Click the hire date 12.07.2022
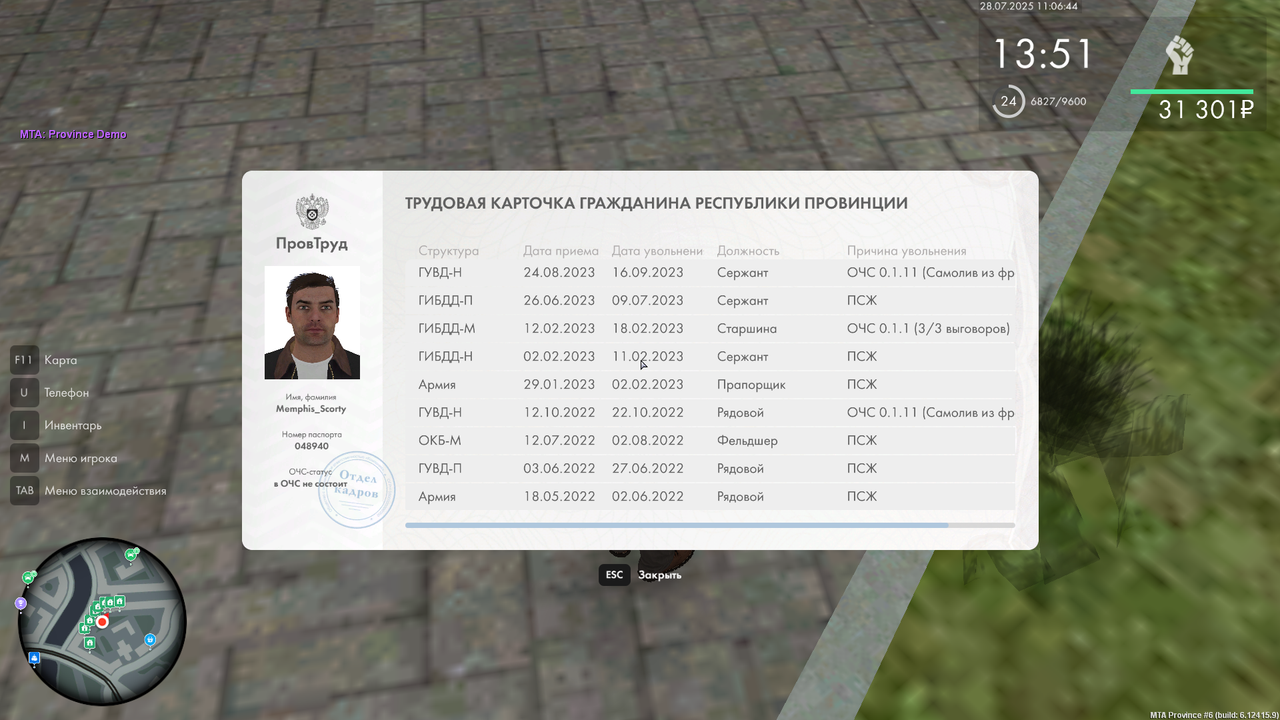 point(559,441)
